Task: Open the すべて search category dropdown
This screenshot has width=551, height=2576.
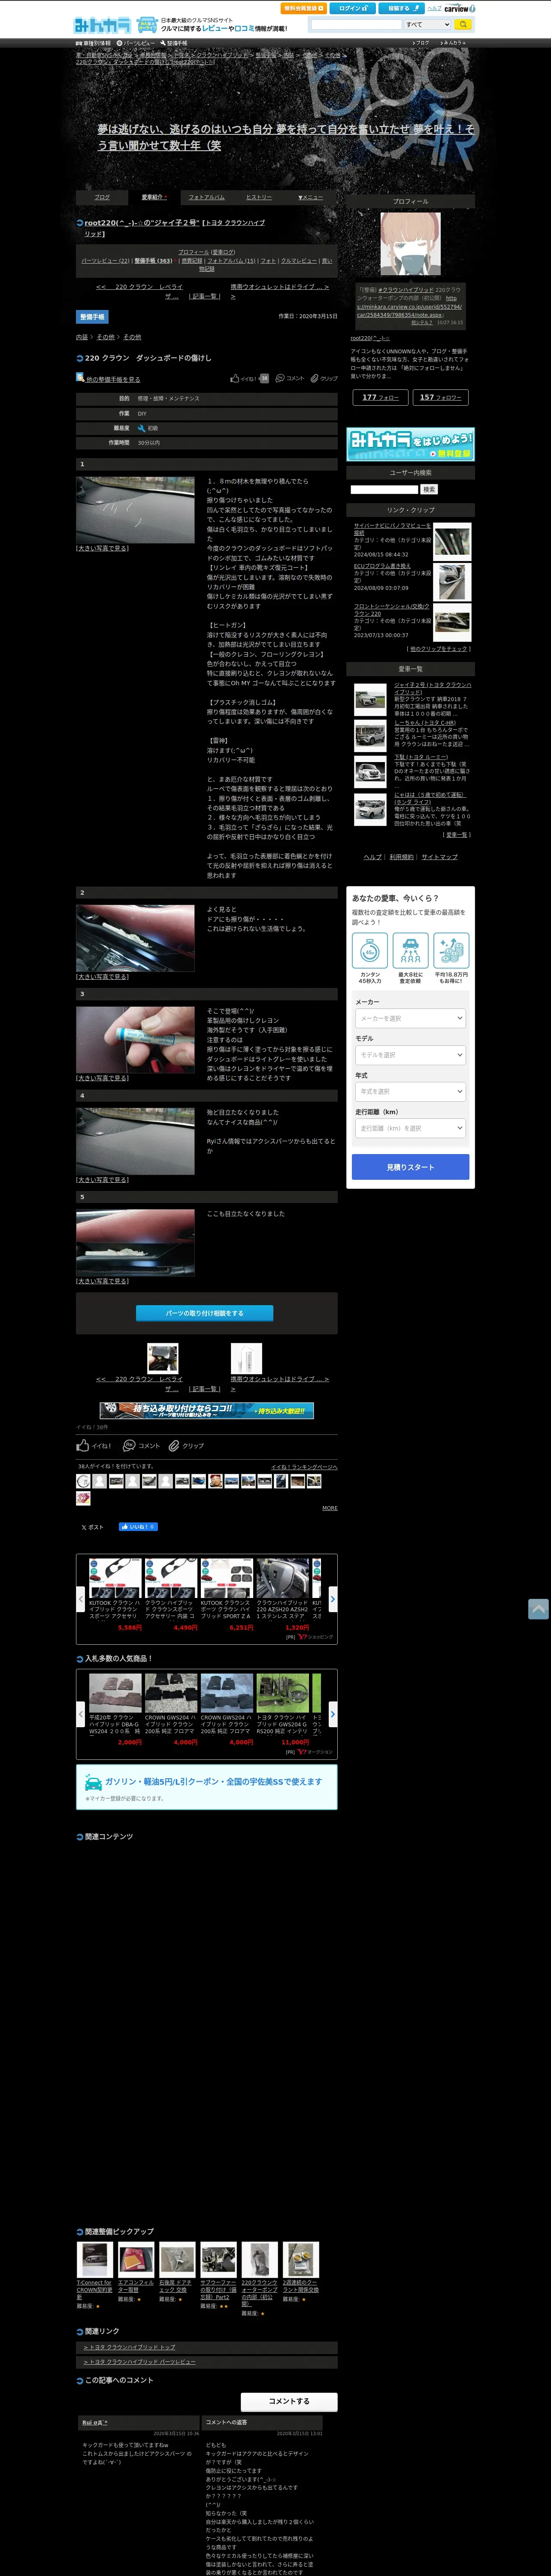Action: click(x=427, y=24)
